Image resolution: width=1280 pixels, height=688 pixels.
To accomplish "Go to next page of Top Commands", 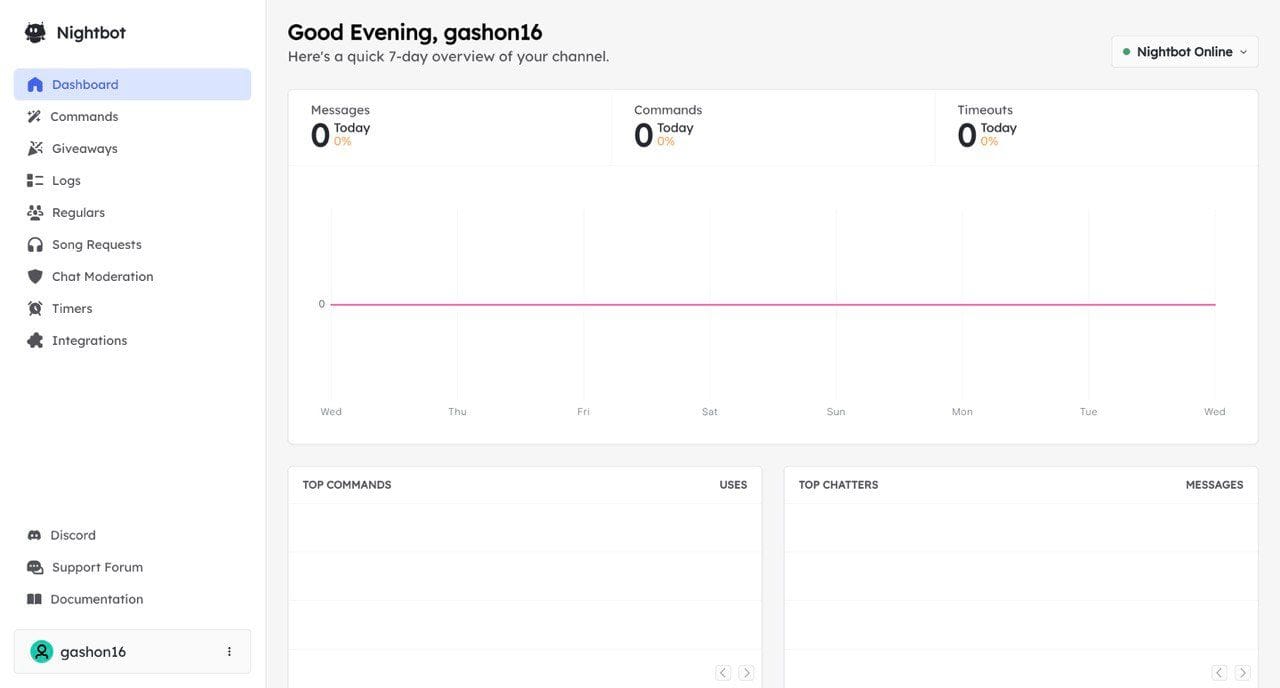I will (x=746, y=673).
